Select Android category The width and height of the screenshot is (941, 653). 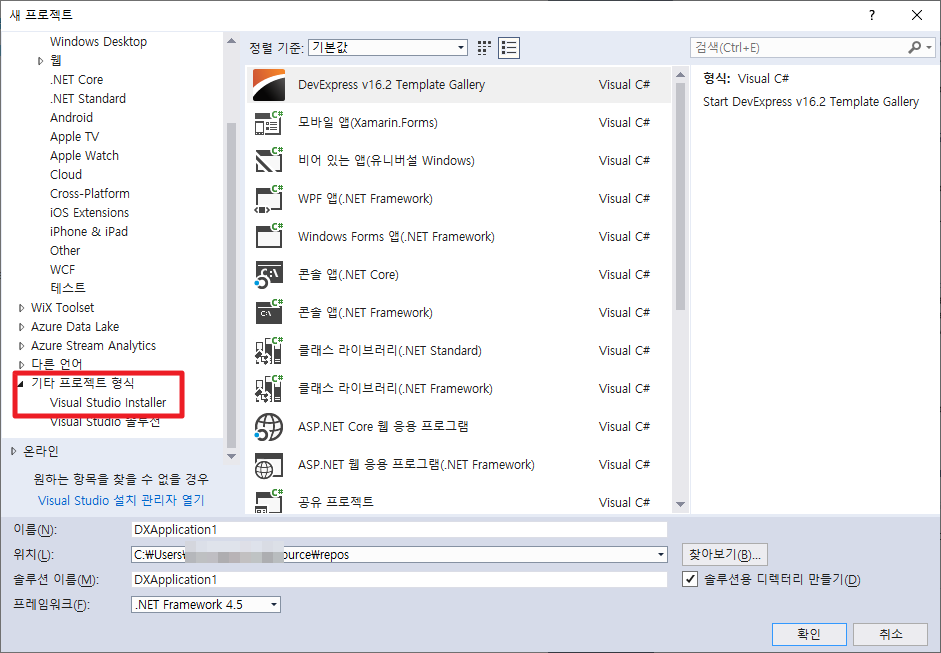[x=71, y=118]
